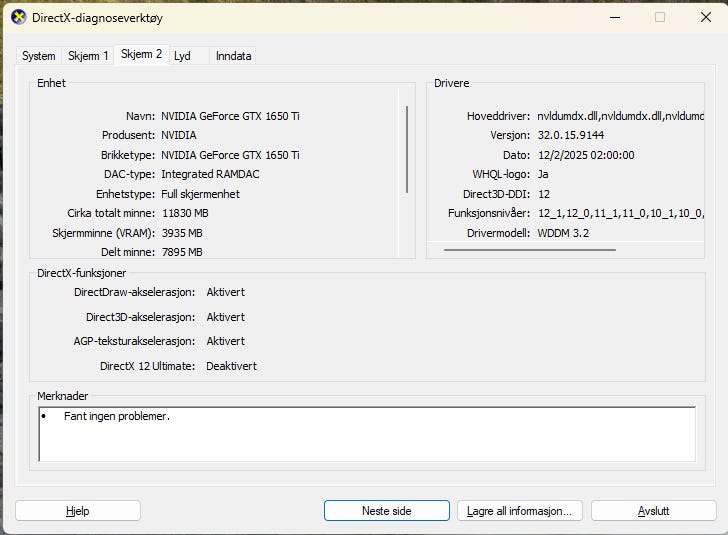728x535 pixels.
Task: Click the Cirka totalt minne label
Action: 111,213
